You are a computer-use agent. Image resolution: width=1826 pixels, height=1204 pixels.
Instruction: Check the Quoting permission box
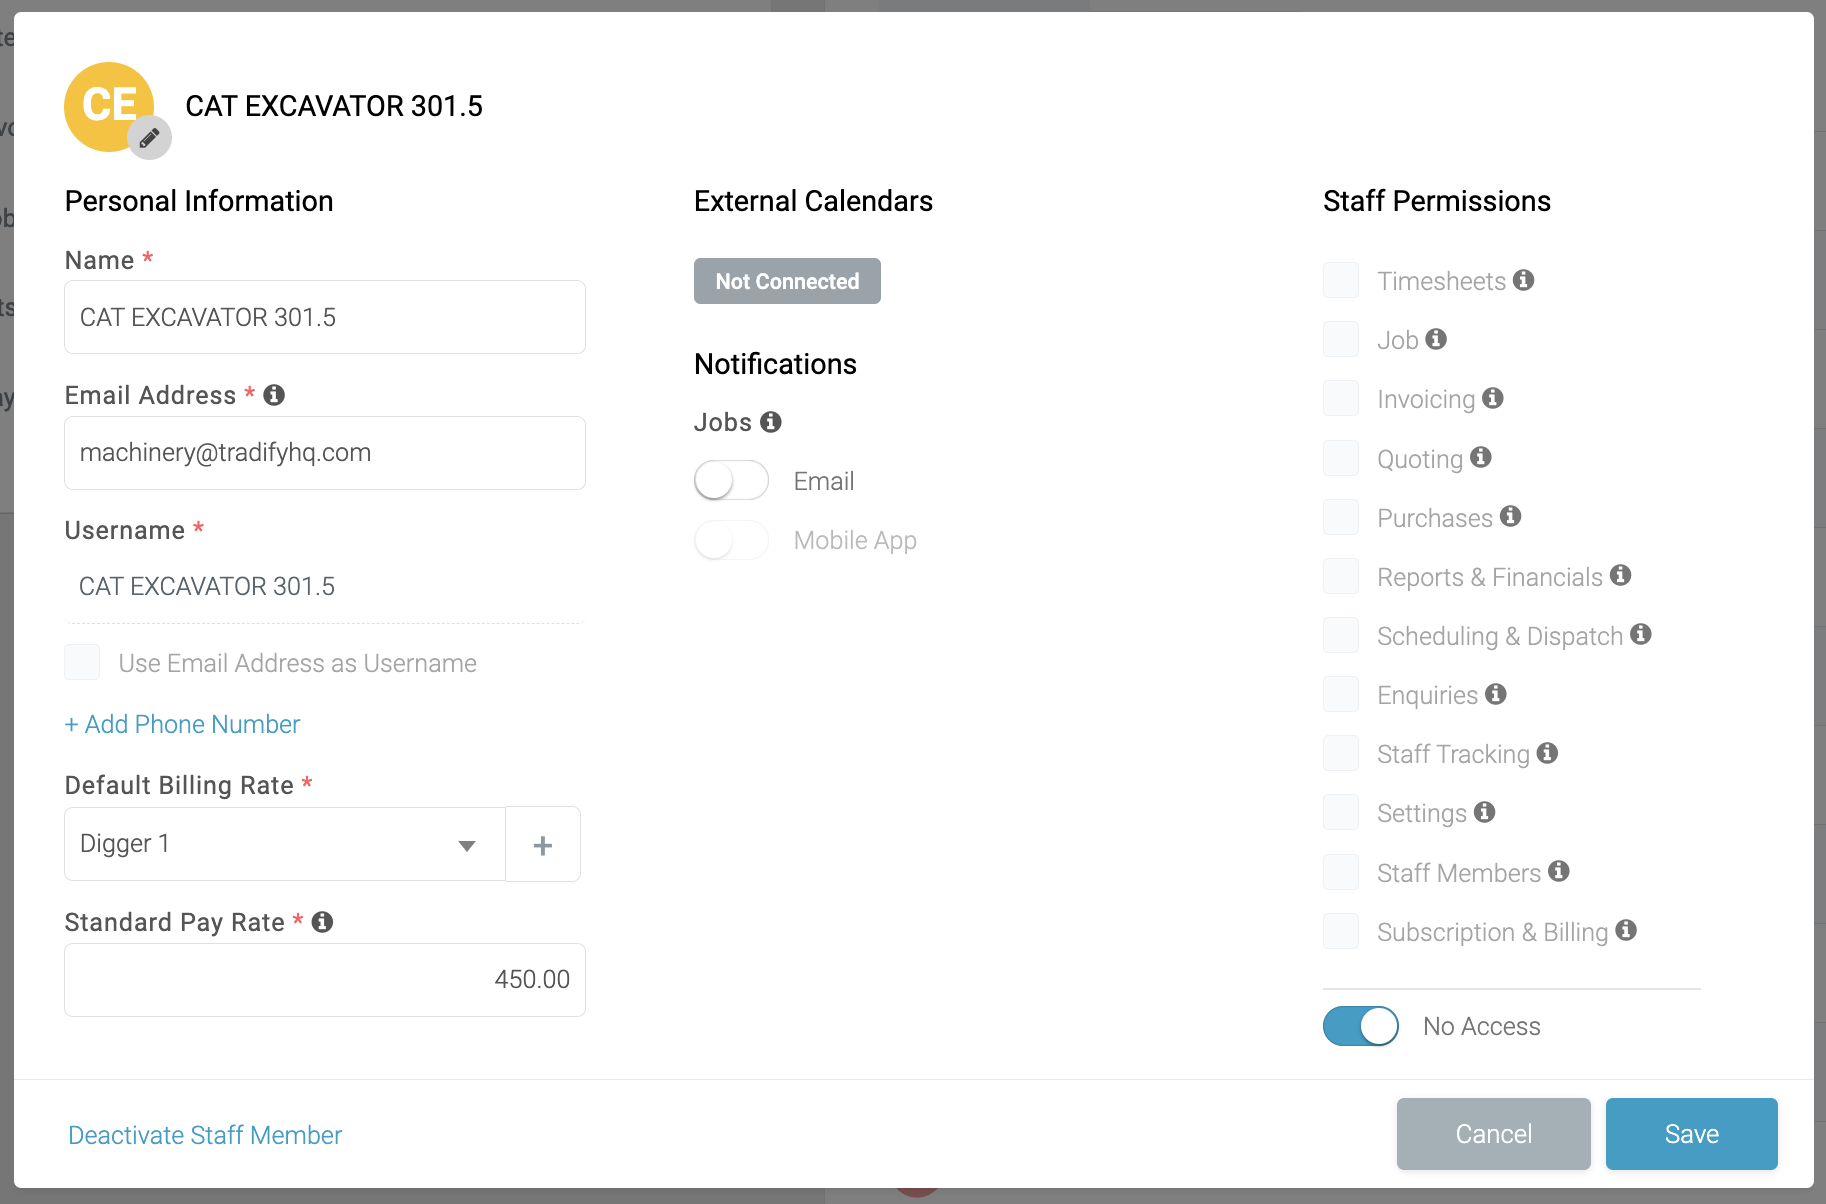pyautogui.click(x=1341, y=458)
